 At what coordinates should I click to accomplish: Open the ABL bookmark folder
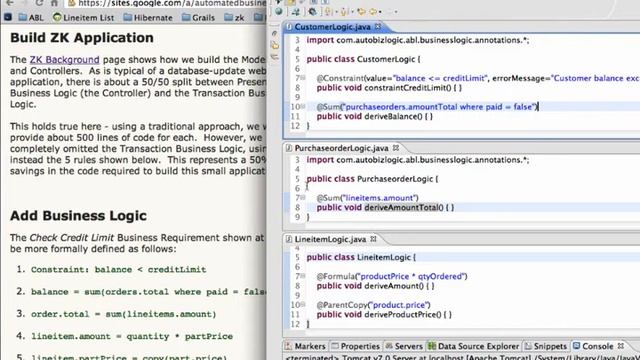pyautogui.click(x=31, y=18)
